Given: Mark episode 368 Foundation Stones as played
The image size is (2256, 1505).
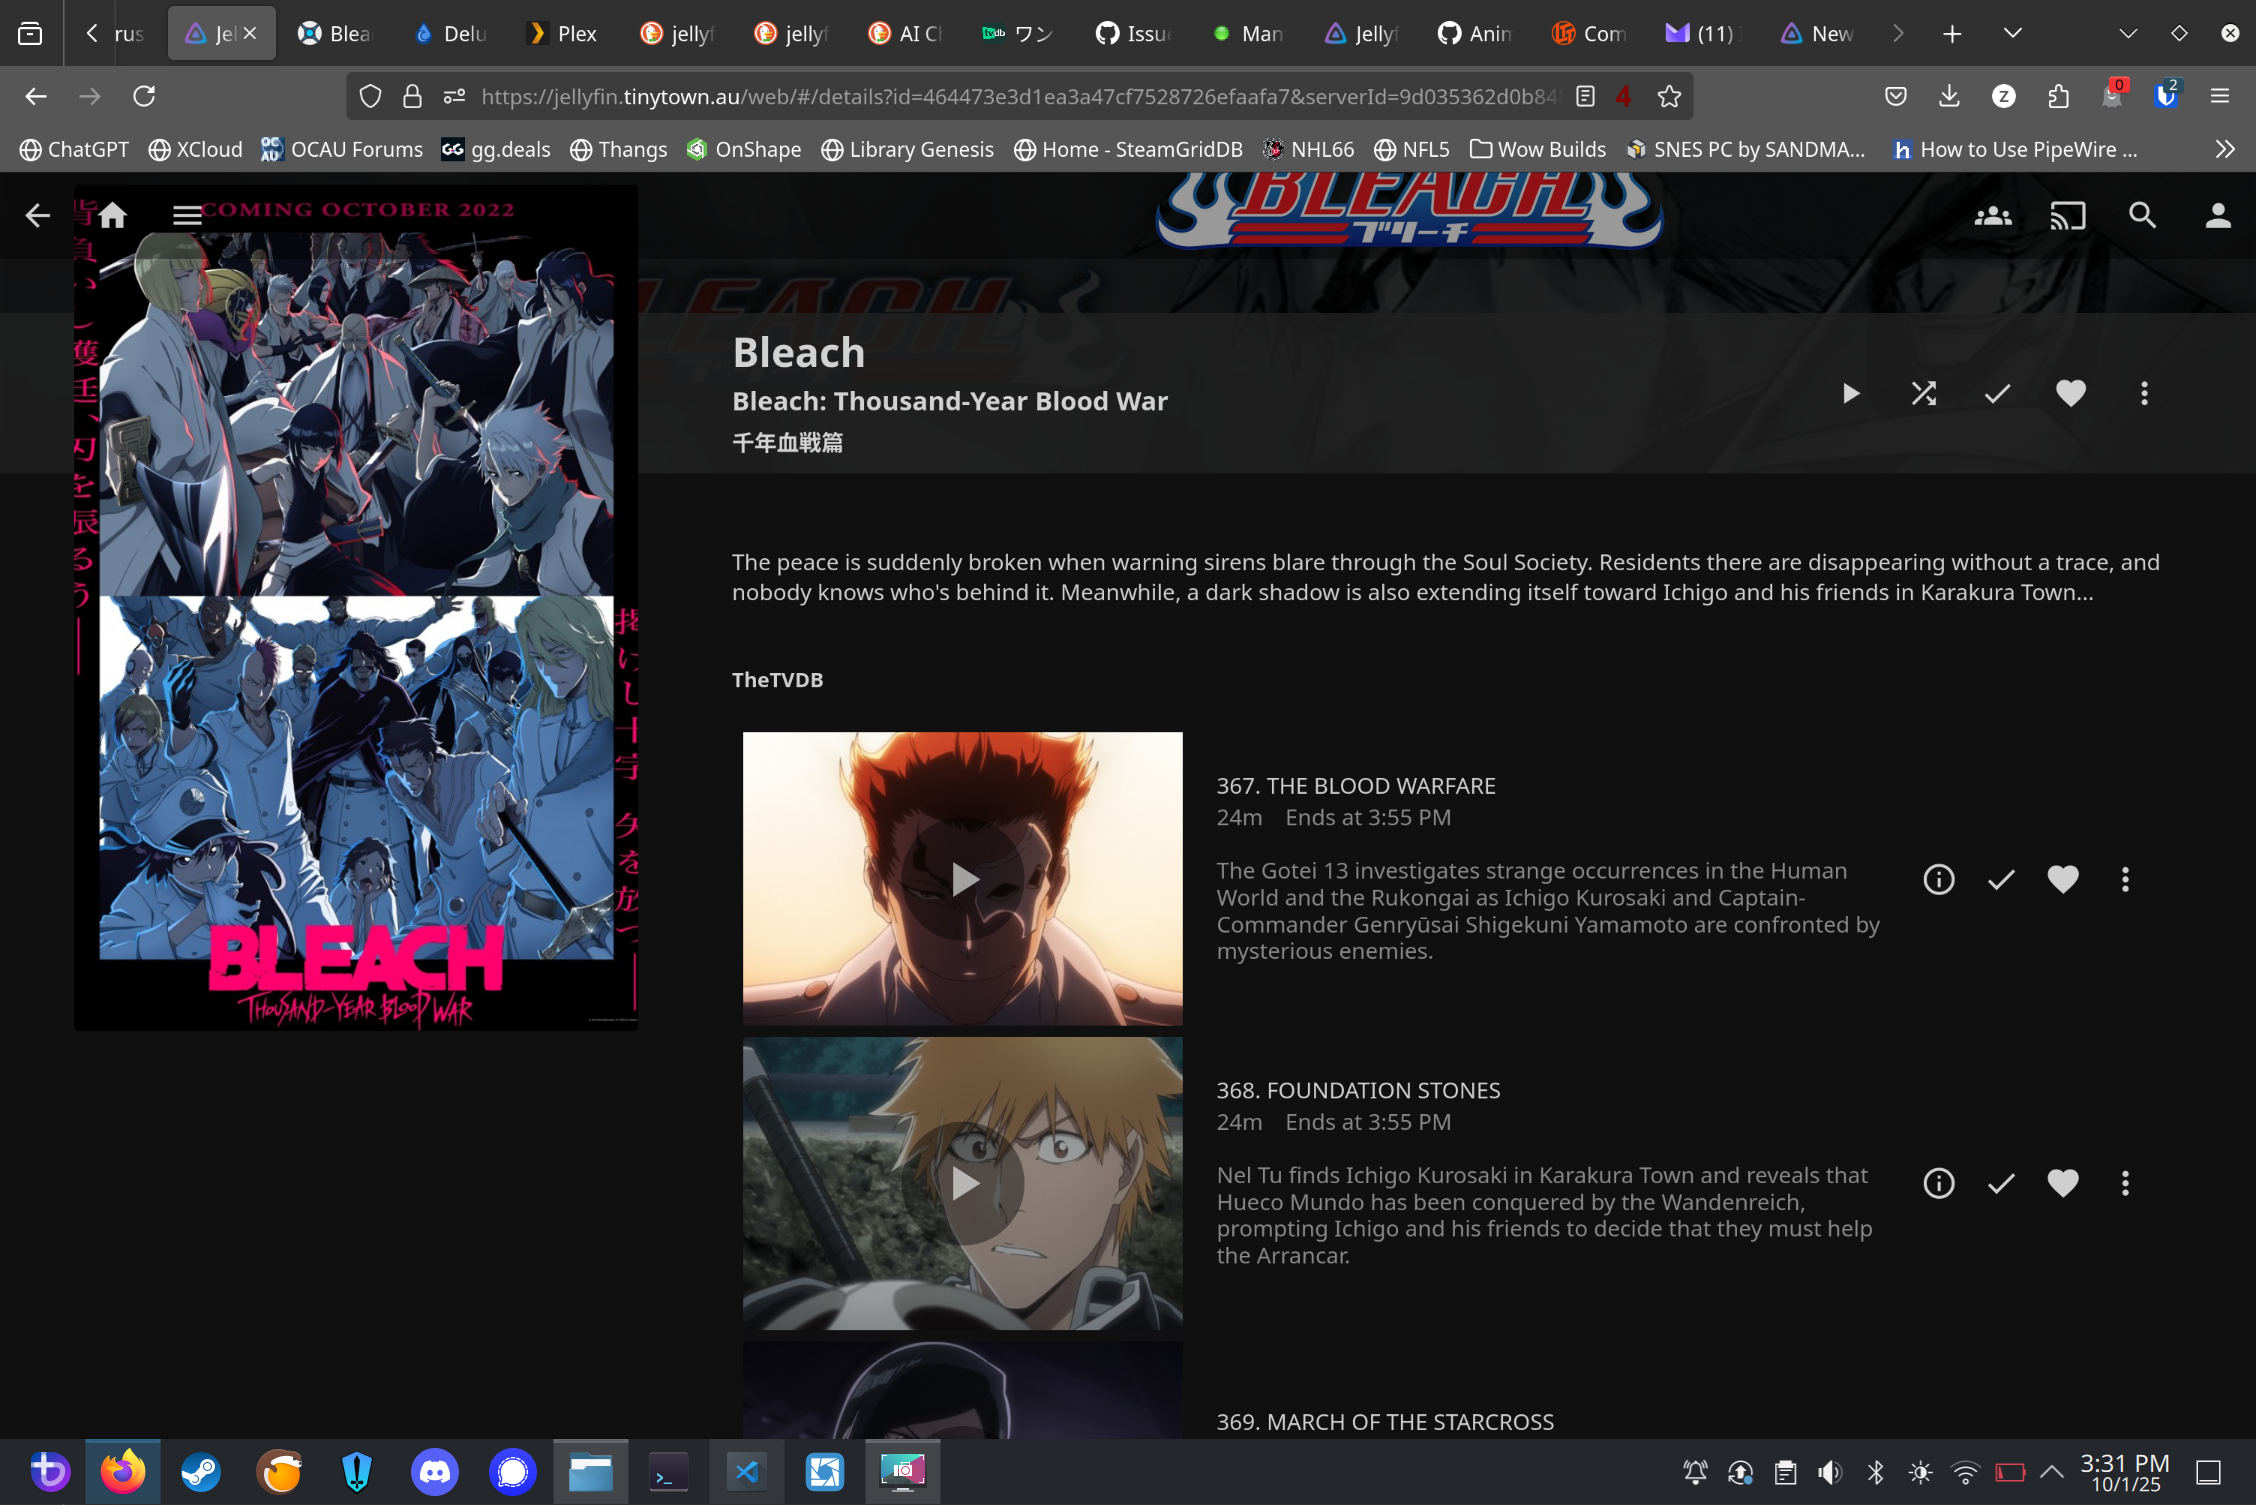Looking at the screenshot, I should [2001, 1184].
